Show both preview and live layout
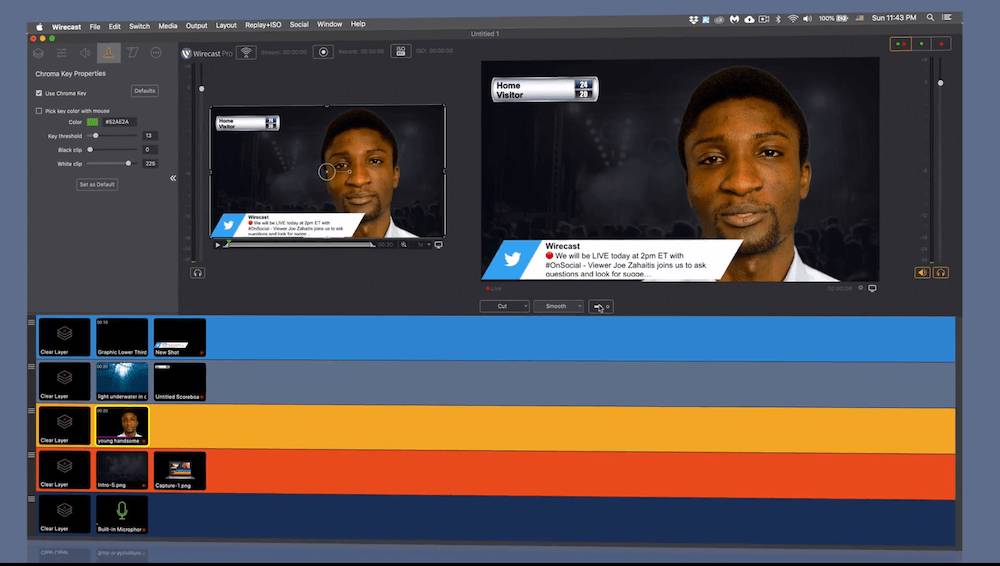The width and height of the screenshot is (1000, 566). [x=901, y=44]
